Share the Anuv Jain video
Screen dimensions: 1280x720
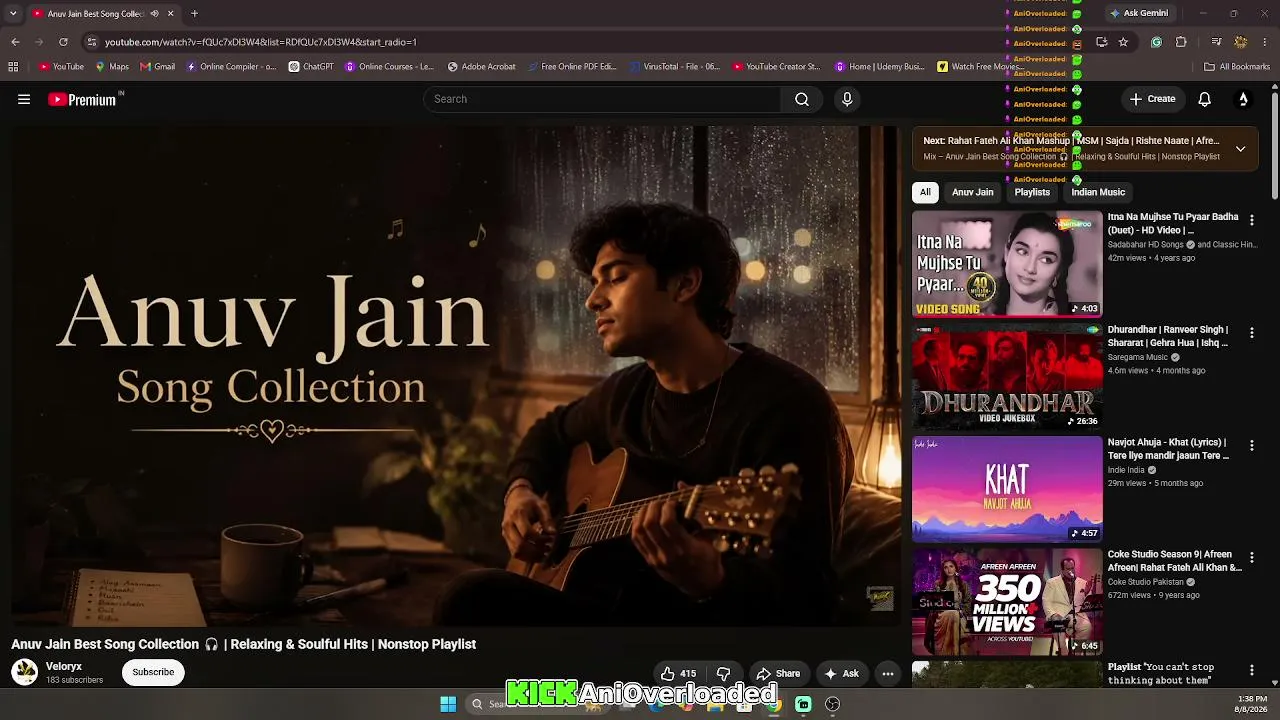tap(778, 674)
